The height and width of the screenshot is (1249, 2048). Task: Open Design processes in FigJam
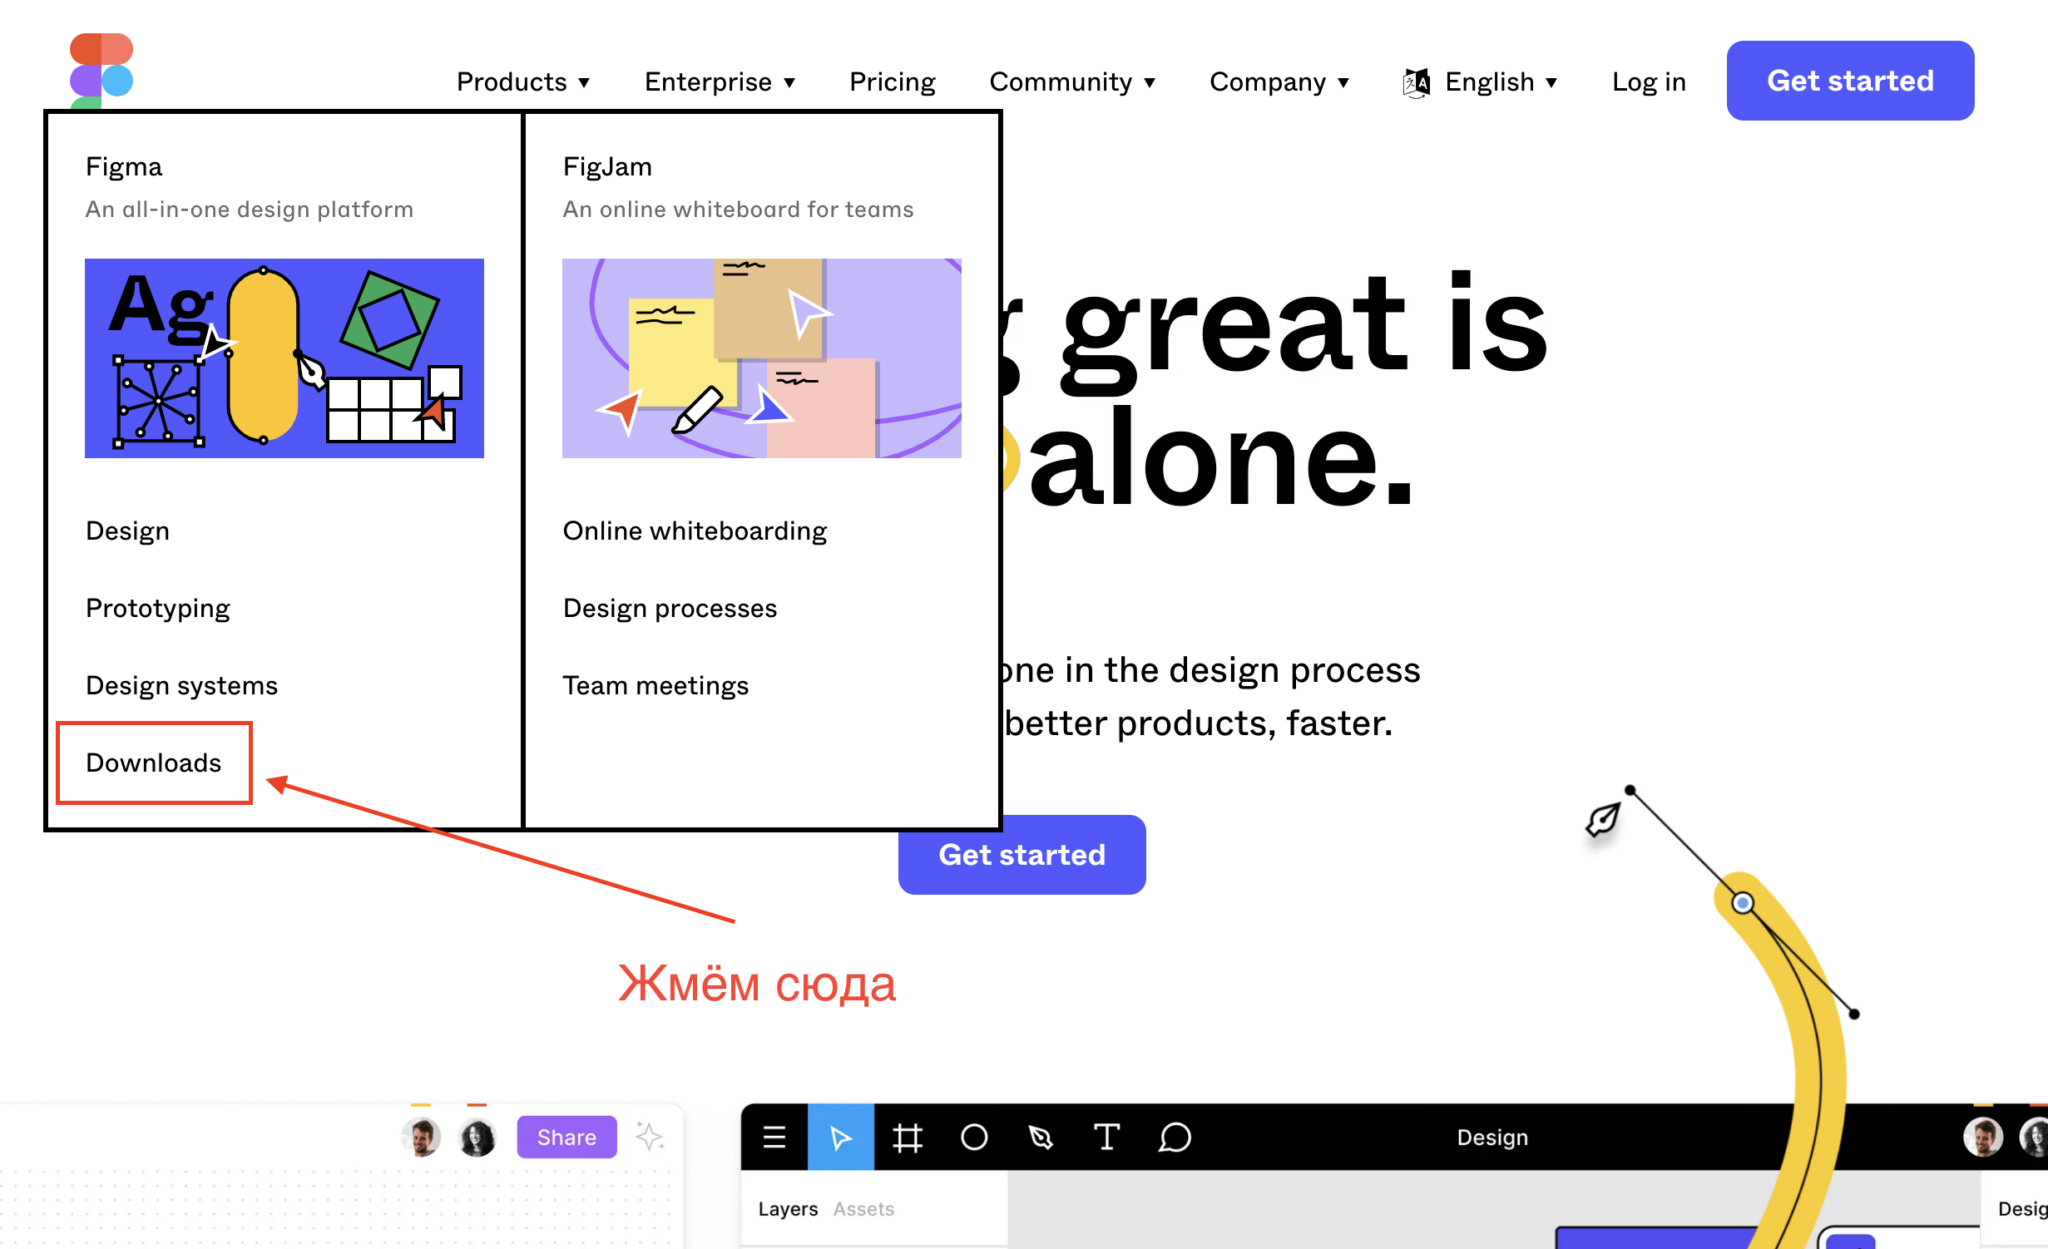(669, 607)
